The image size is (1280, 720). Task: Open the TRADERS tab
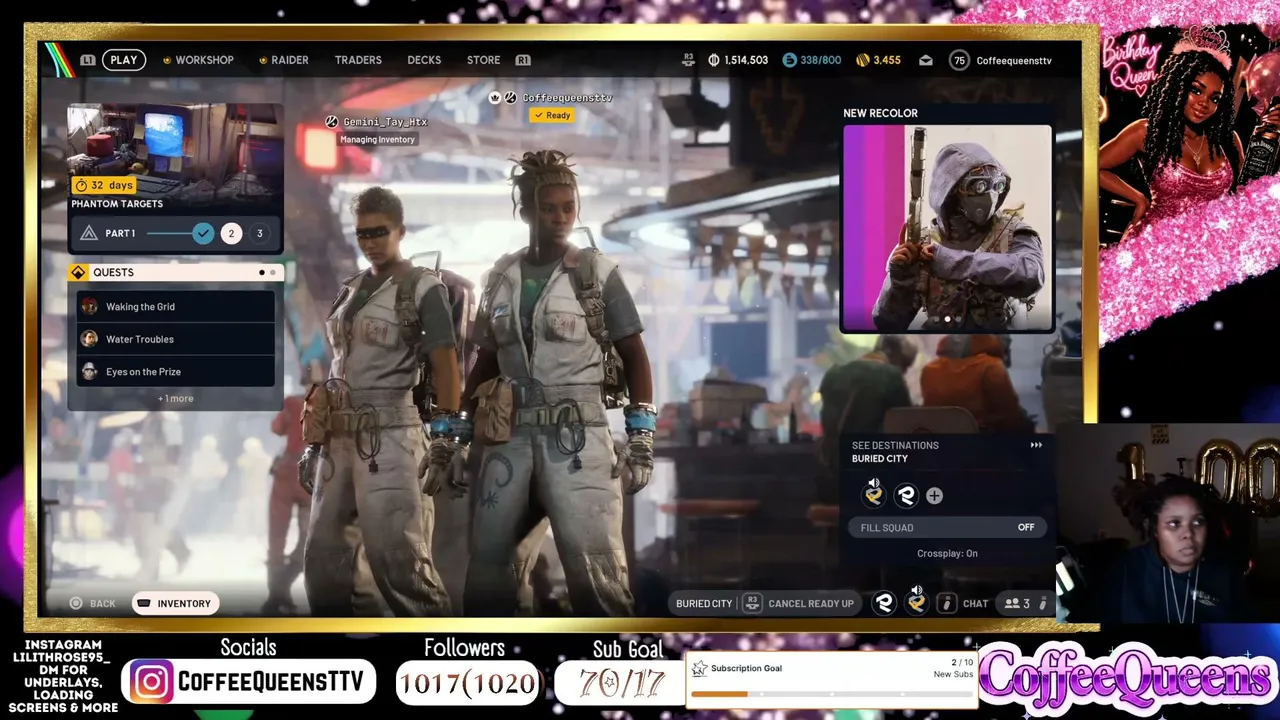[x=358, y=60]
